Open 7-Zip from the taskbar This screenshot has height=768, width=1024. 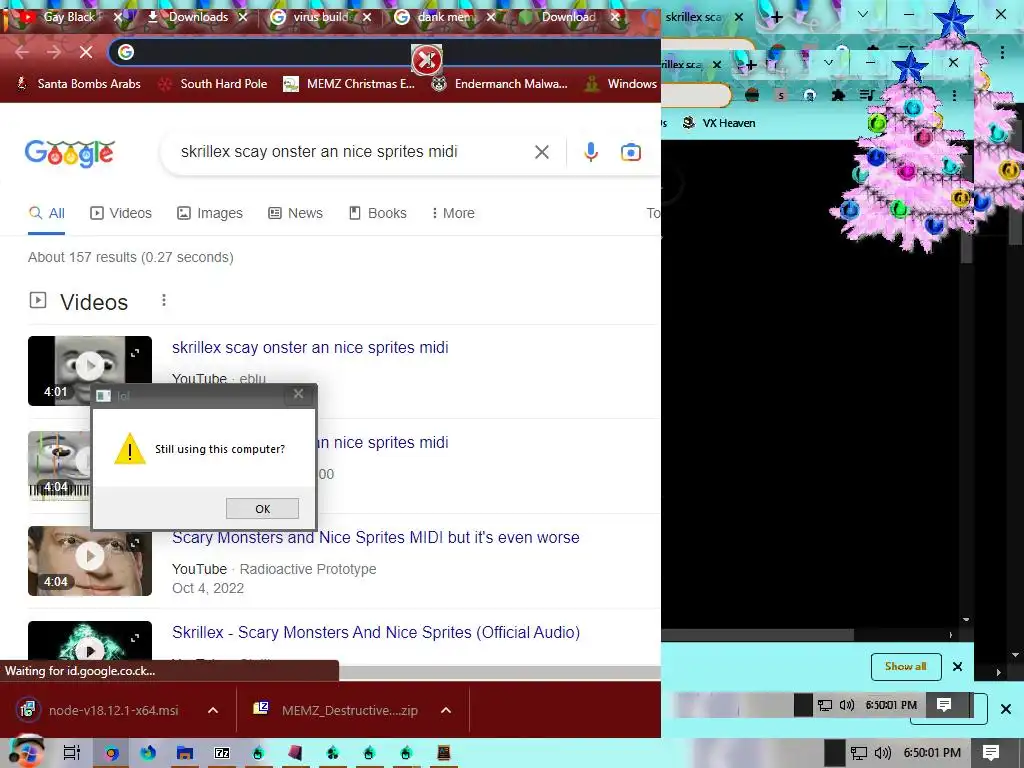pyautogui.click(x=222, y=753)
